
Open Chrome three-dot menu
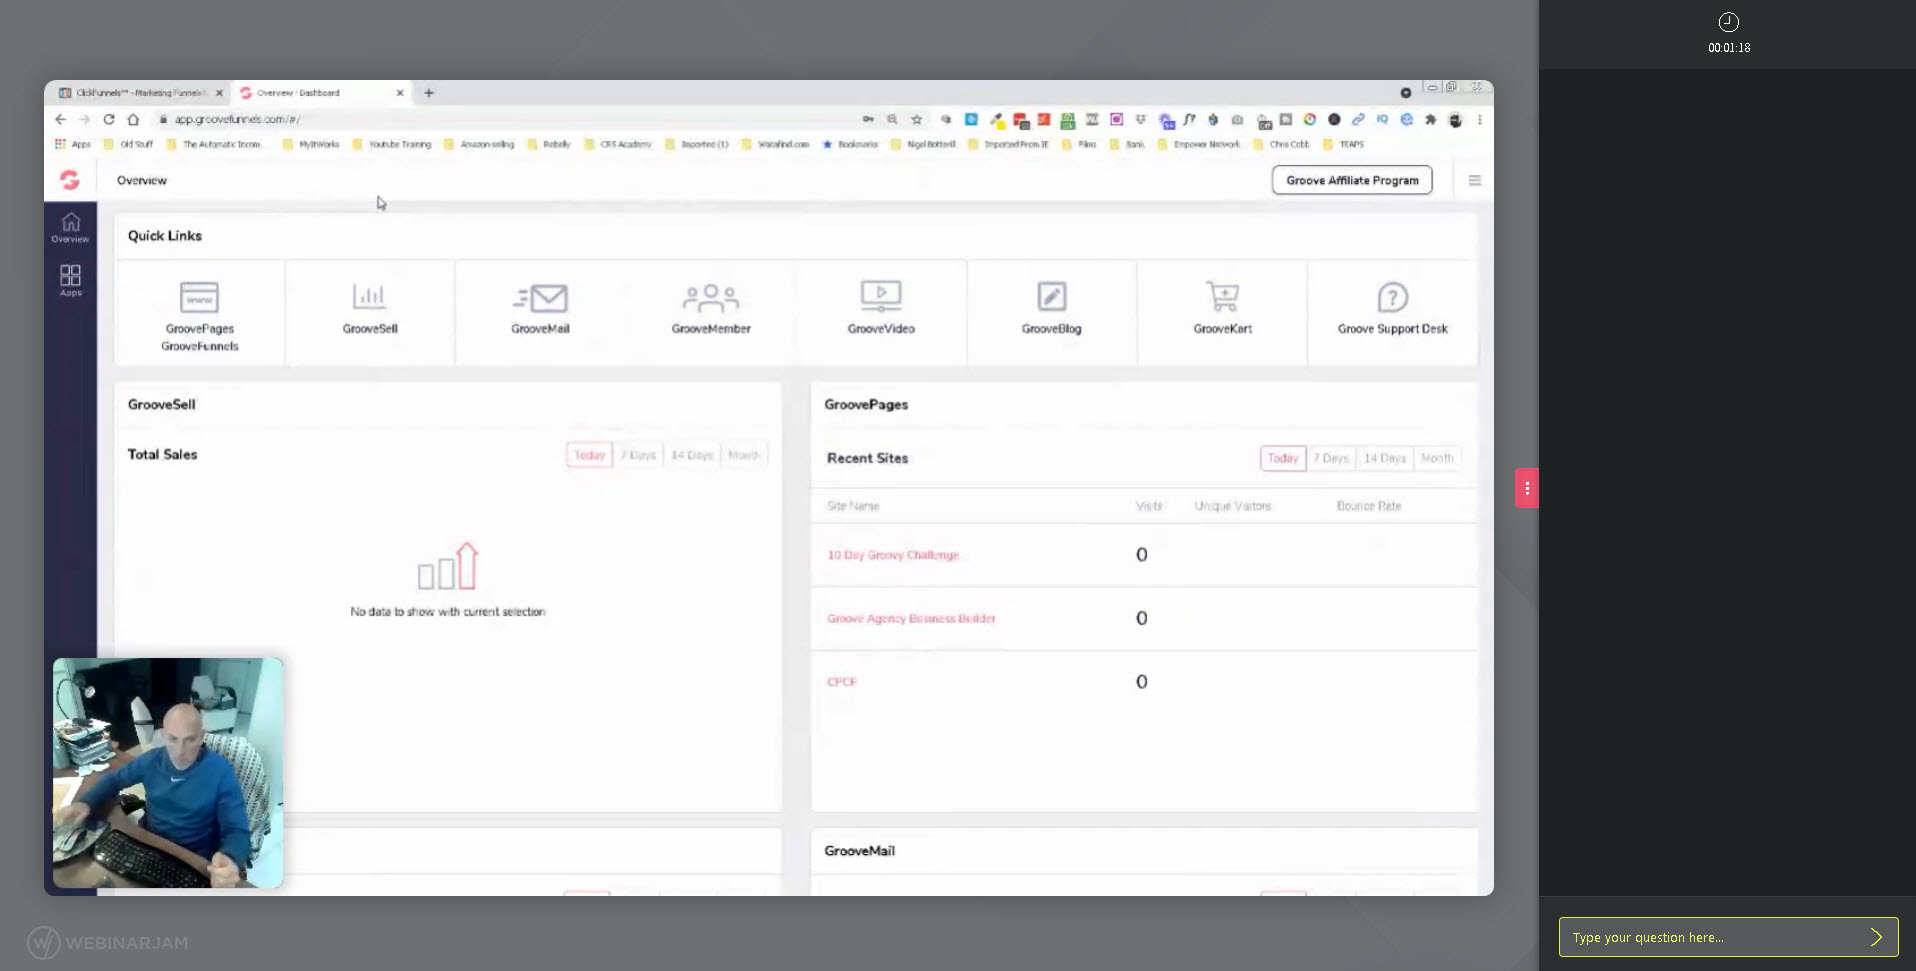point(1480,120)
